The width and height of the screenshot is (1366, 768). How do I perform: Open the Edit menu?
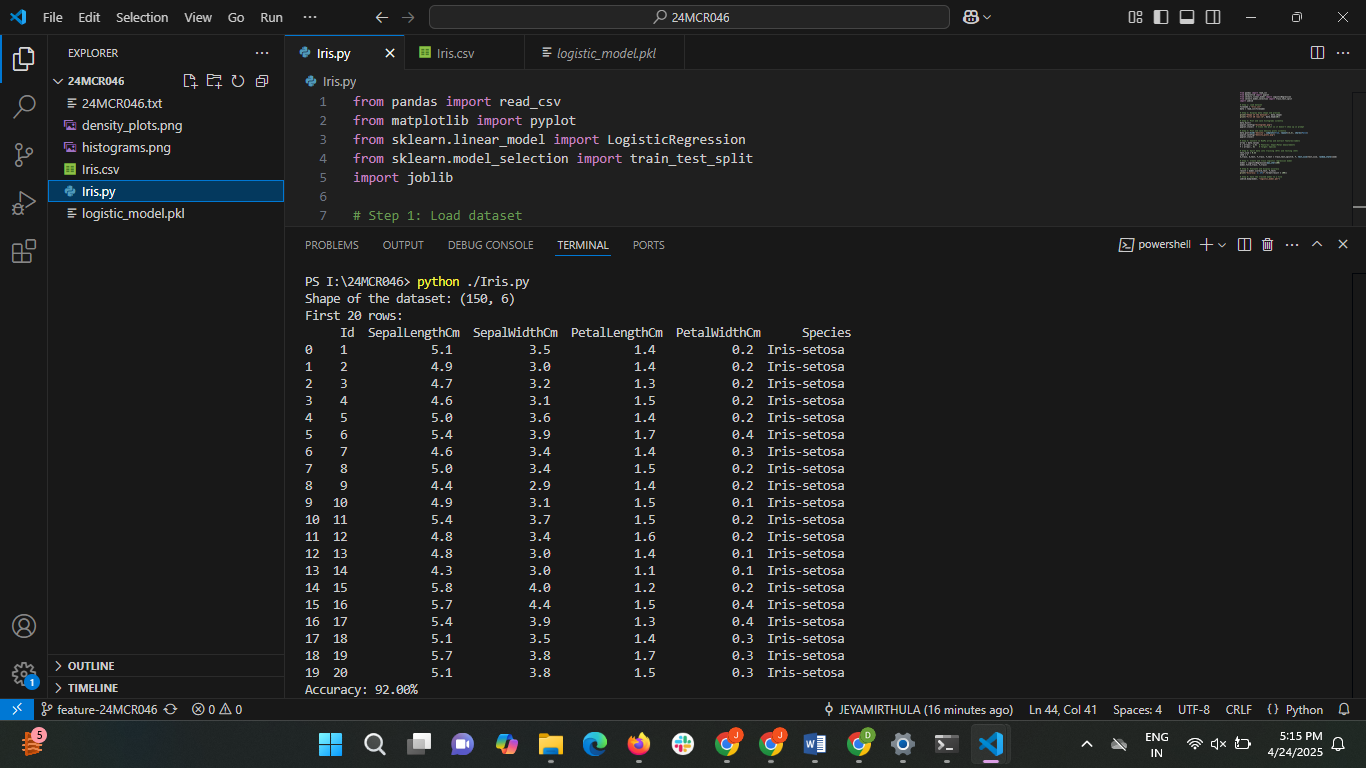point(89,17)
